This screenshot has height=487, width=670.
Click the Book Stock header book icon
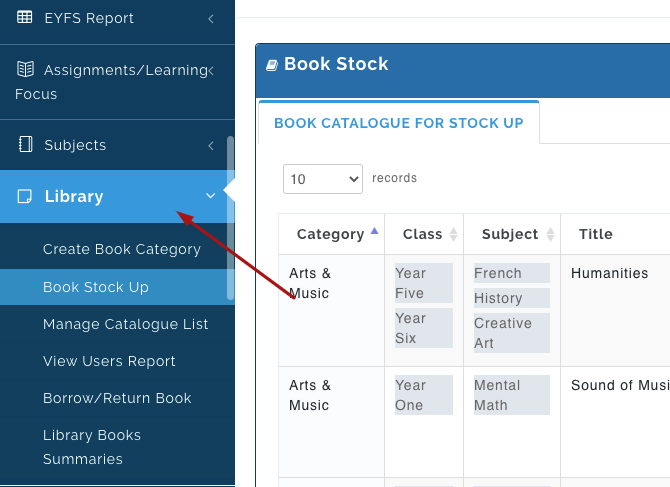[272, 65]
